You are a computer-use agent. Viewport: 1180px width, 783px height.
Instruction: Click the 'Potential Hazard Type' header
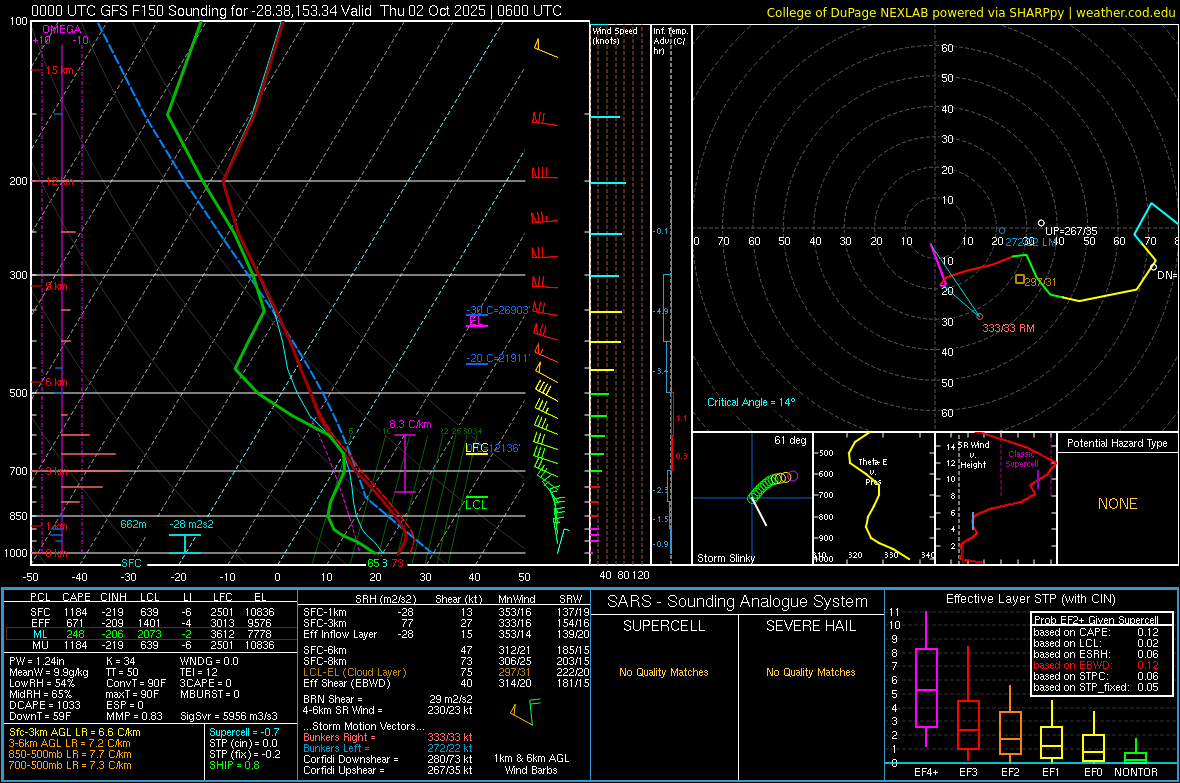[x=1117, y=443]
